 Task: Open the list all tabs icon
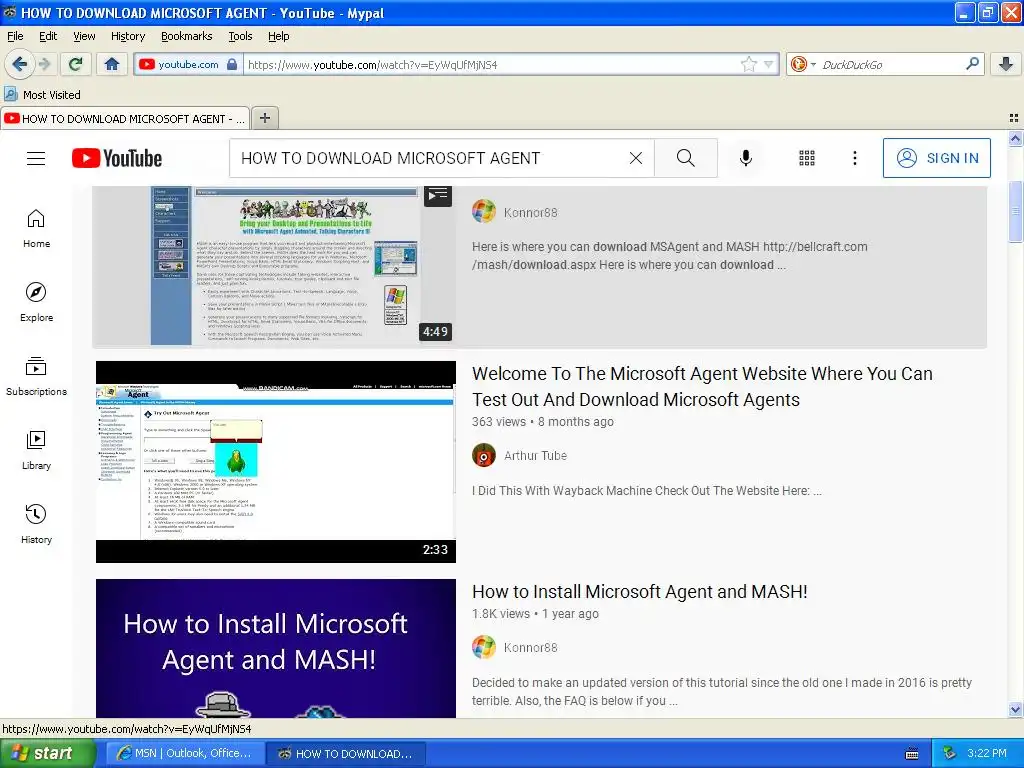pyautogui.click(x=1014, y=118)
